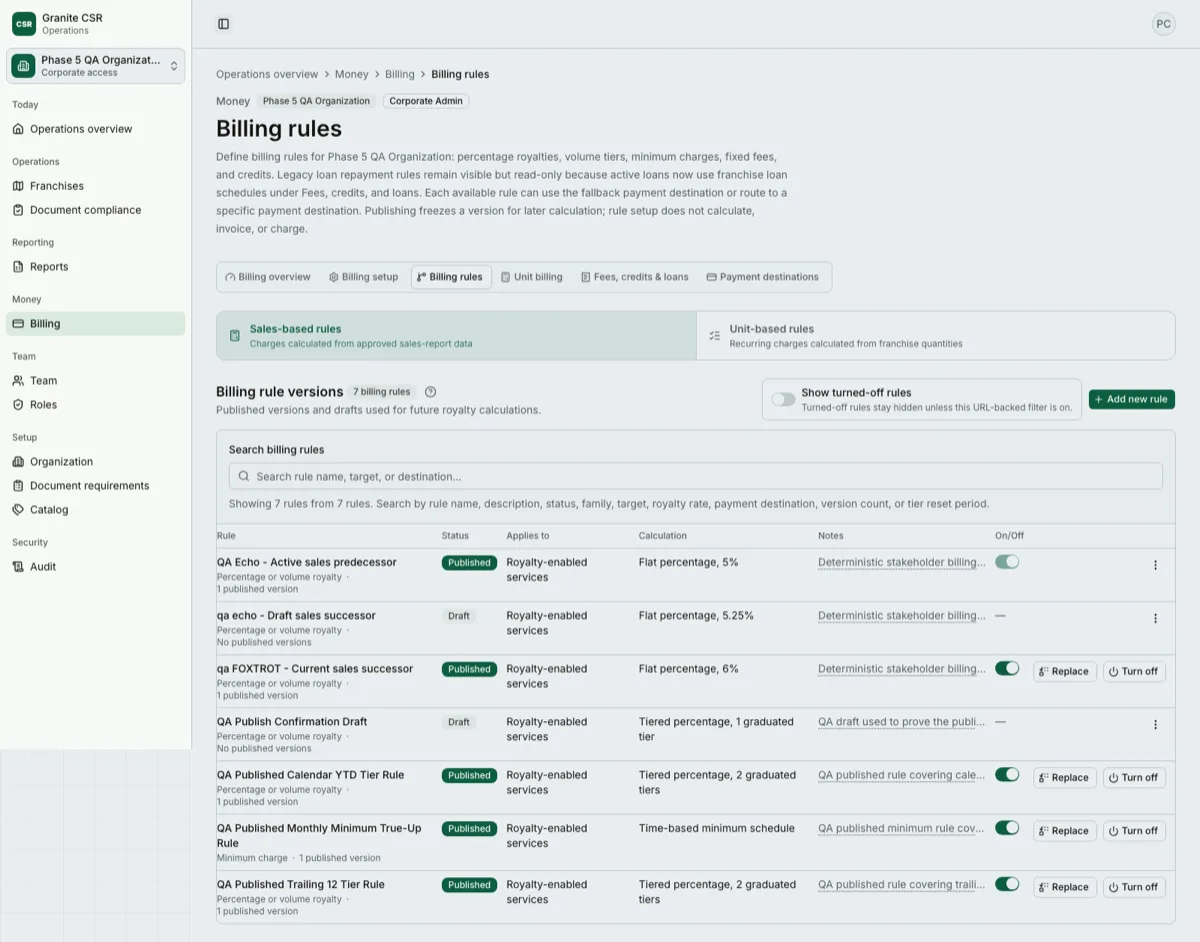Click Draft status of qa echo successor

pyautogui.click(x=459, y=616)
